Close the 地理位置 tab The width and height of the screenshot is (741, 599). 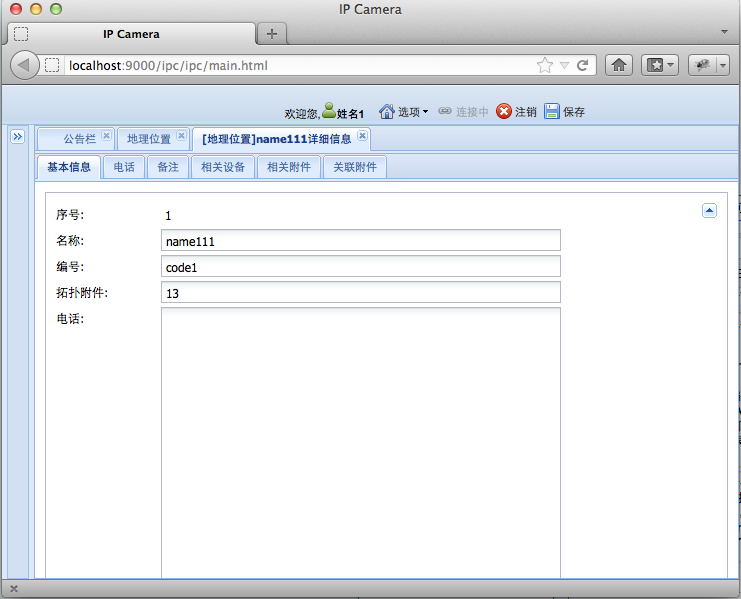(181, 136)
